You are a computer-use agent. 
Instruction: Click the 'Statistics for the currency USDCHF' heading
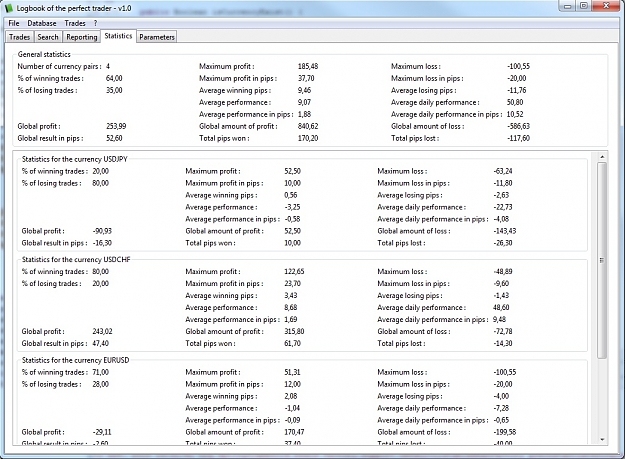(x=76, y=259)
